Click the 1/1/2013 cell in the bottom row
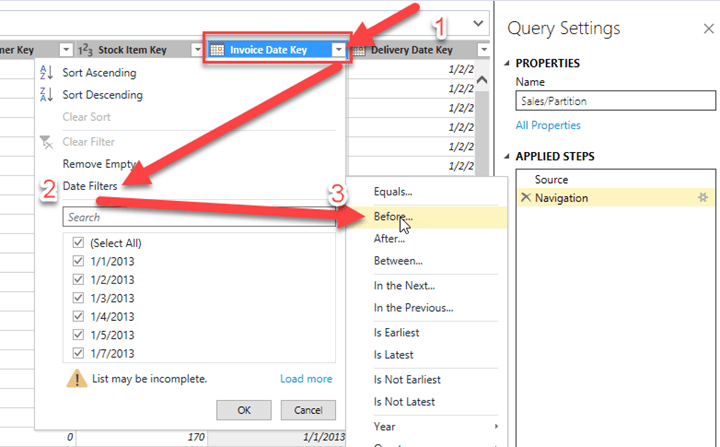Screen dimensions: 720x447 point(277,437)
